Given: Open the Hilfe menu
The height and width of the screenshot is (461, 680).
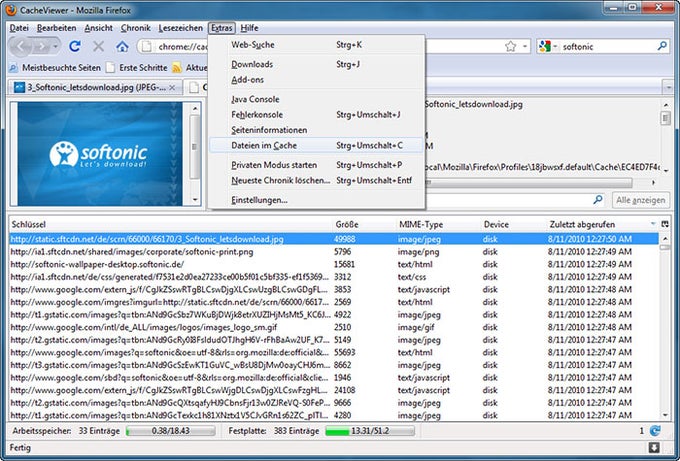Looking at the screenshot, I should pyautogui.click(x=249, y=28).
